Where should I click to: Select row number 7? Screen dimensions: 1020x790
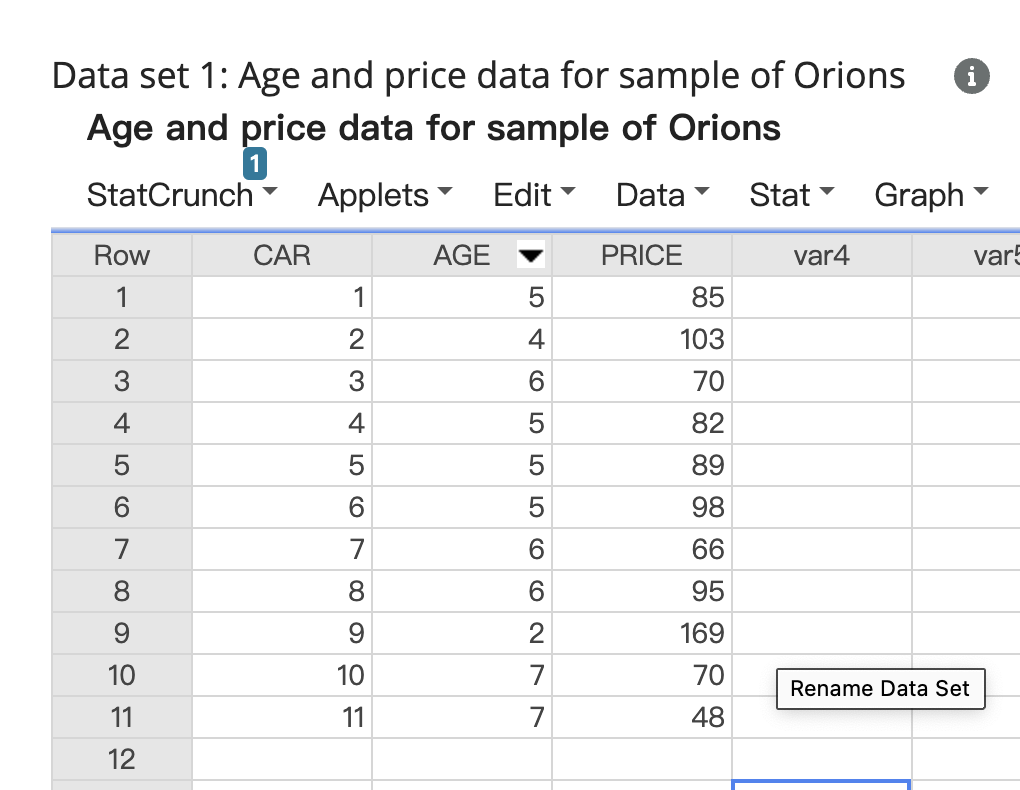[x=122, y=549]
